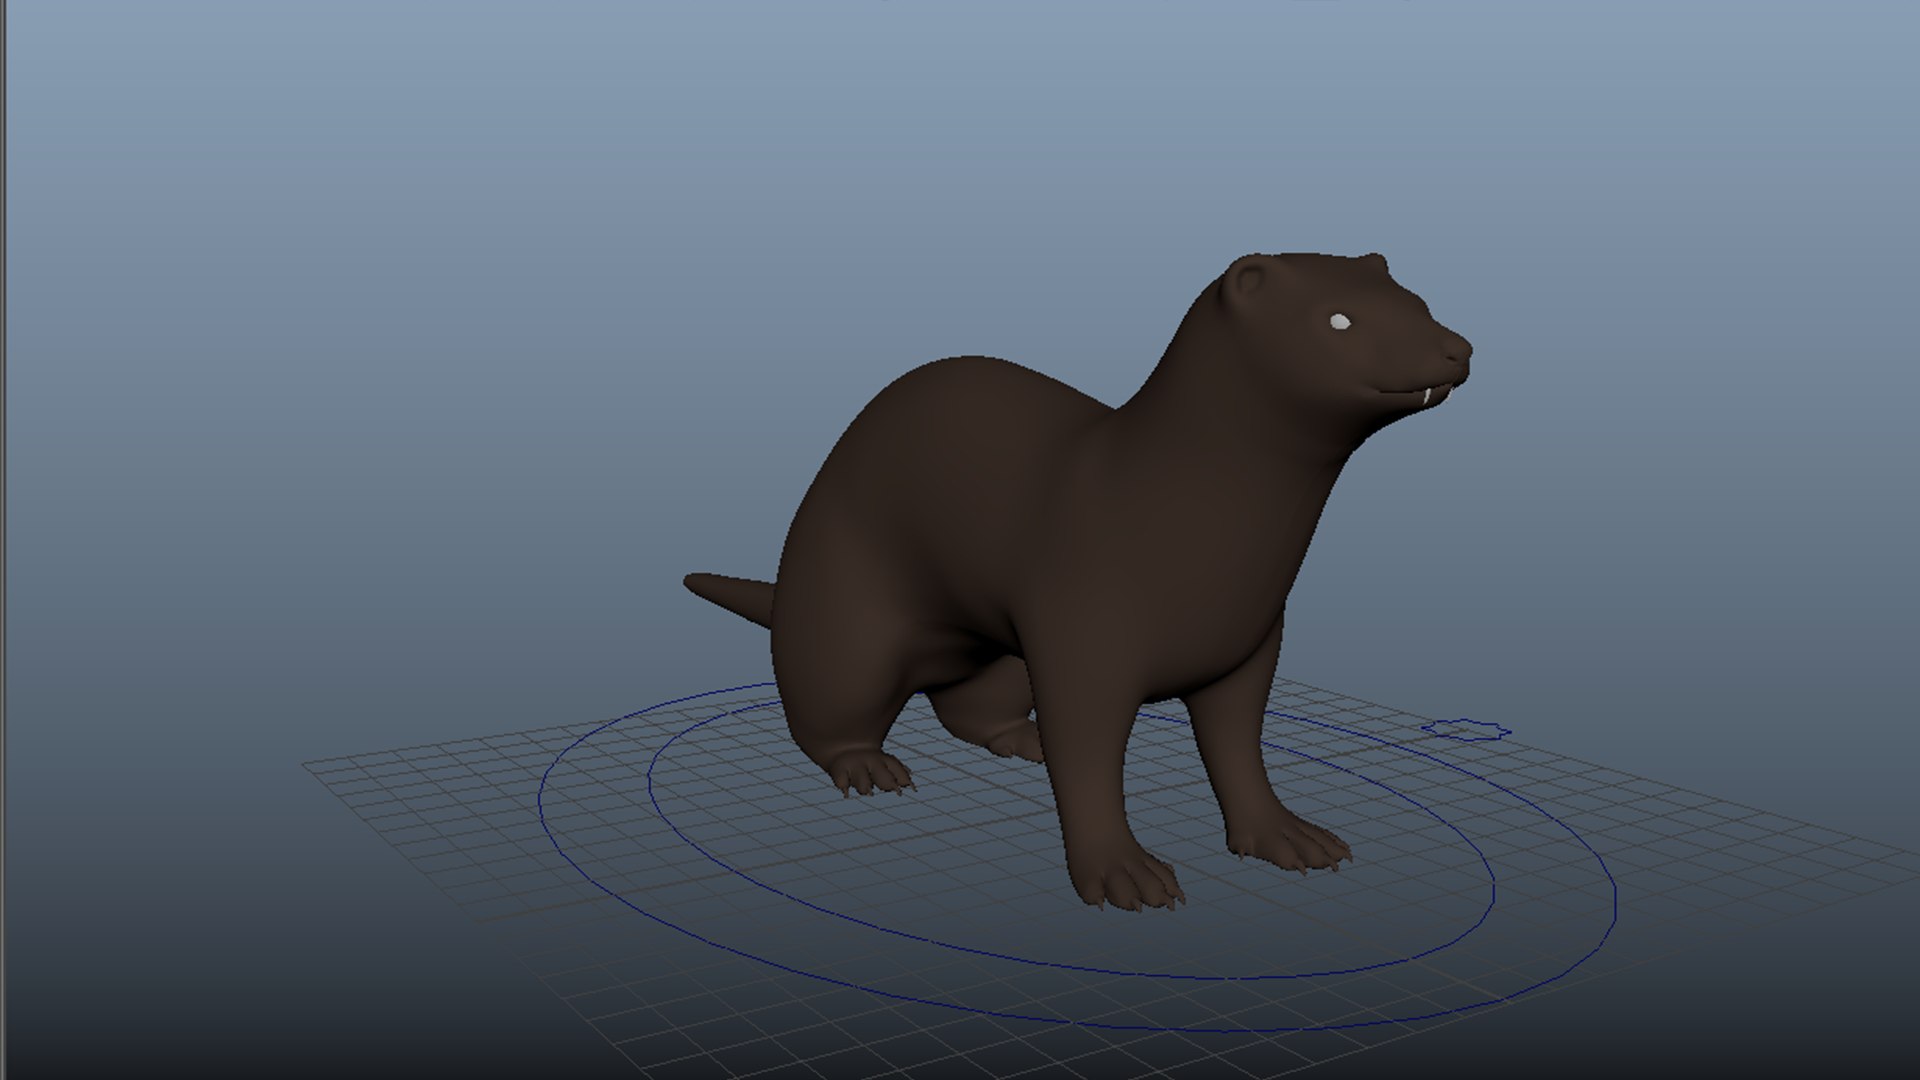1920x1080 pixels.
Task: Click the ferret's white fang tooth
Action: (x=1425, y=397)
